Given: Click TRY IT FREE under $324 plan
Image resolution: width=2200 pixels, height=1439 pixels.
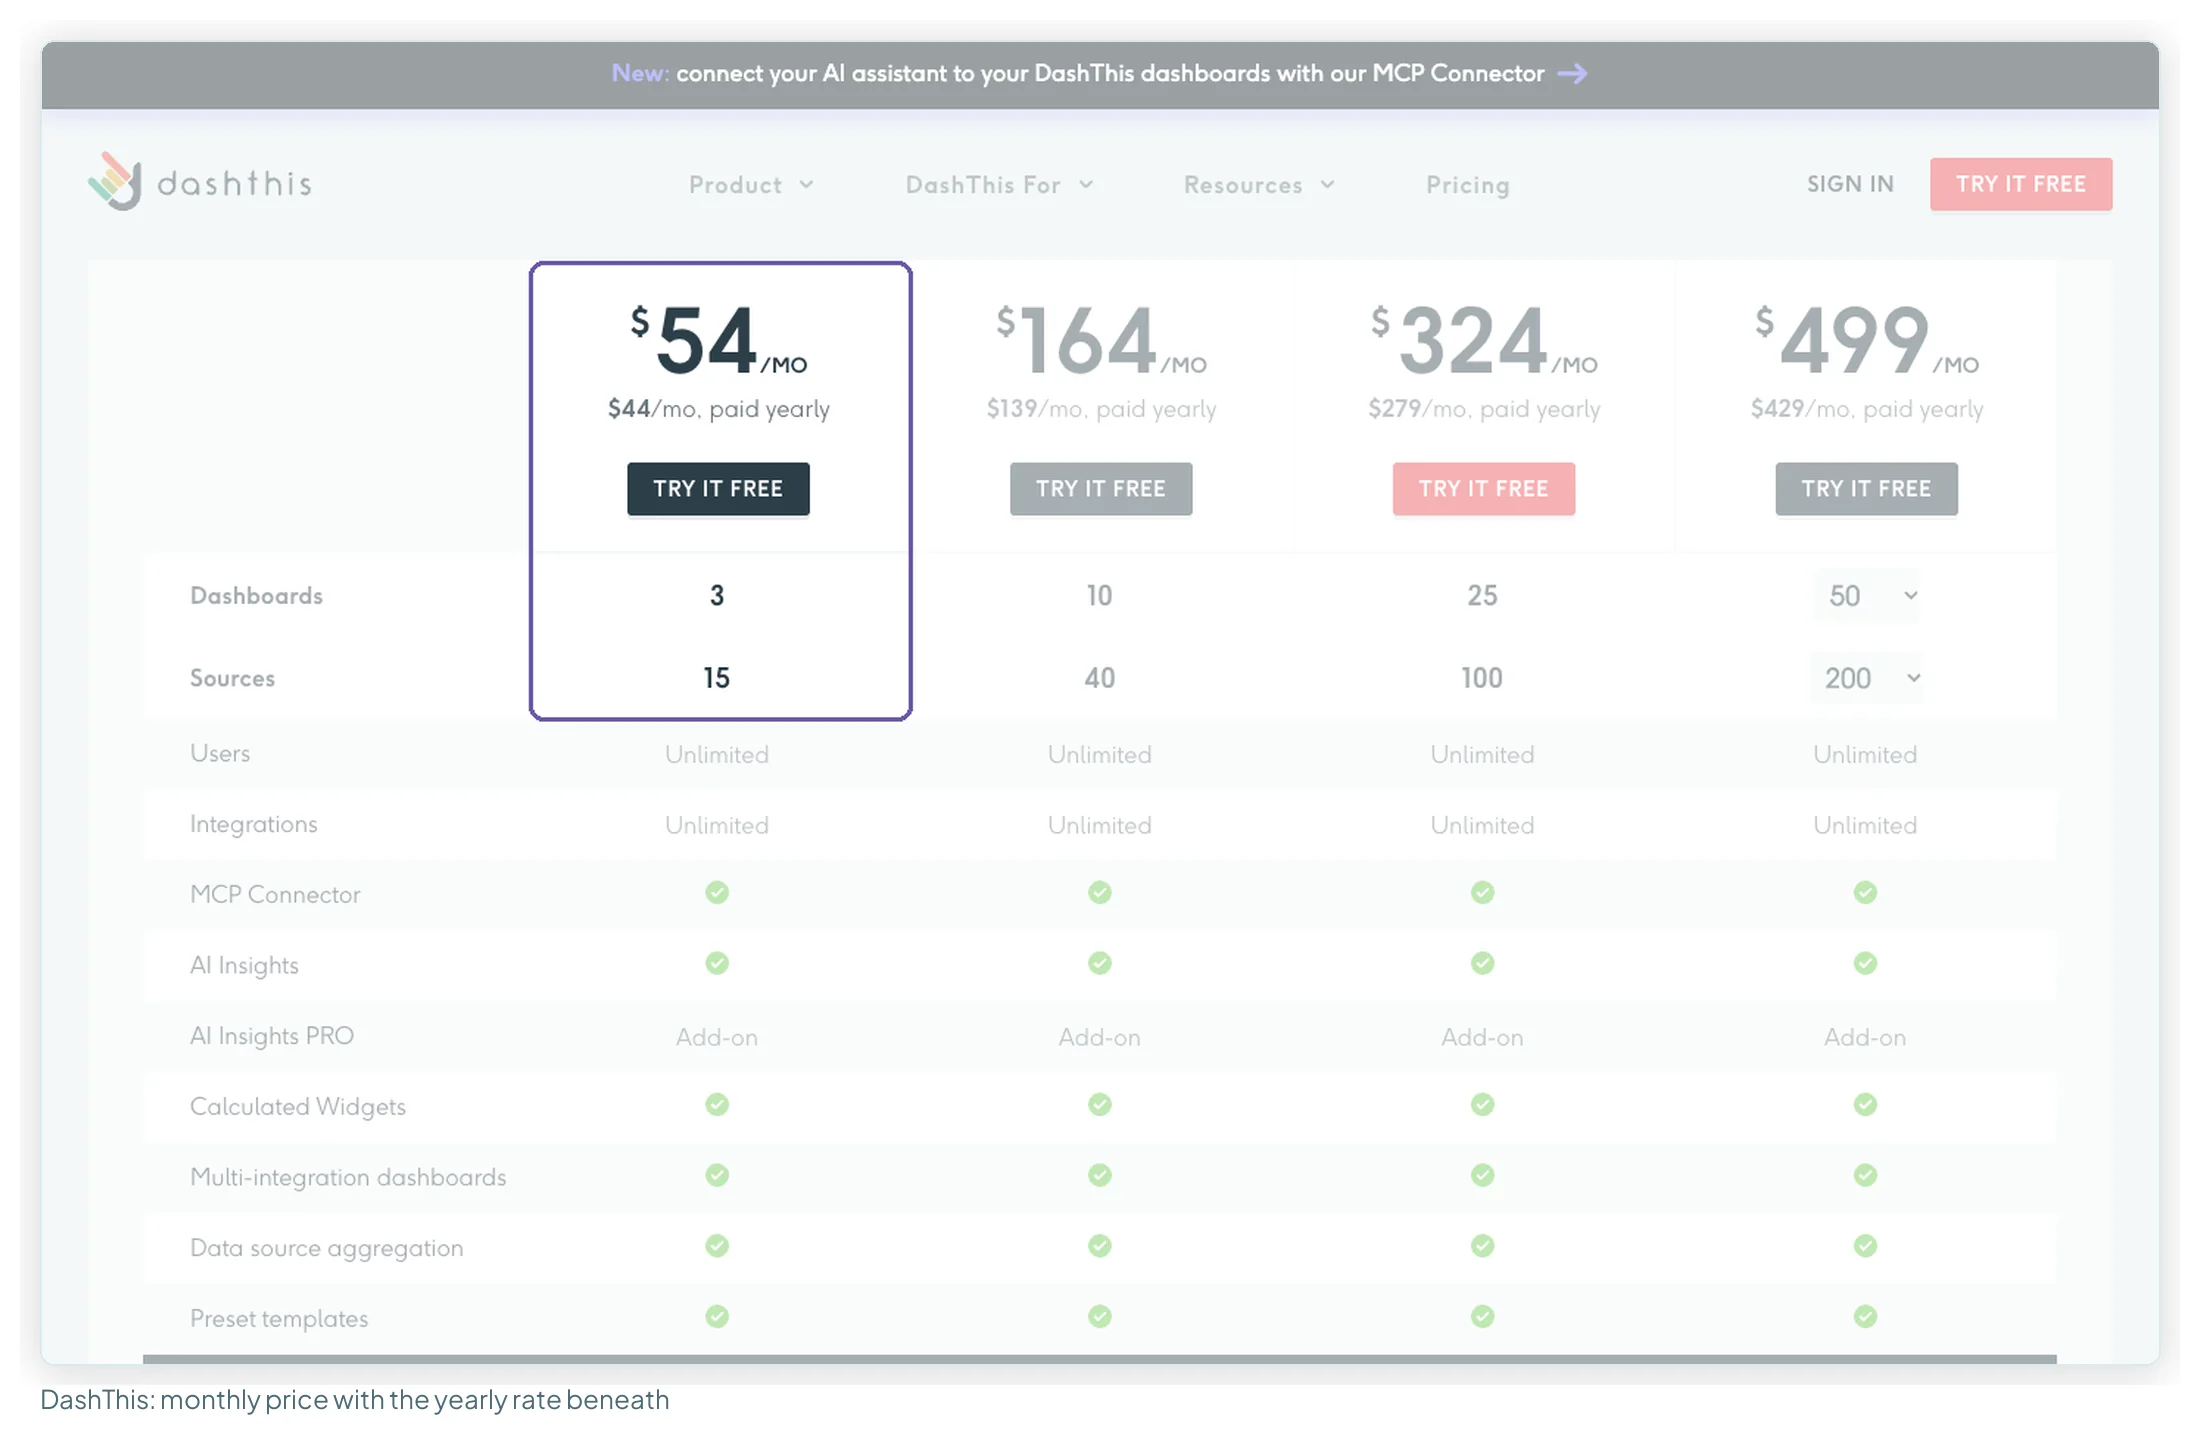Looking at the screenshot, I should [1484, 489].
